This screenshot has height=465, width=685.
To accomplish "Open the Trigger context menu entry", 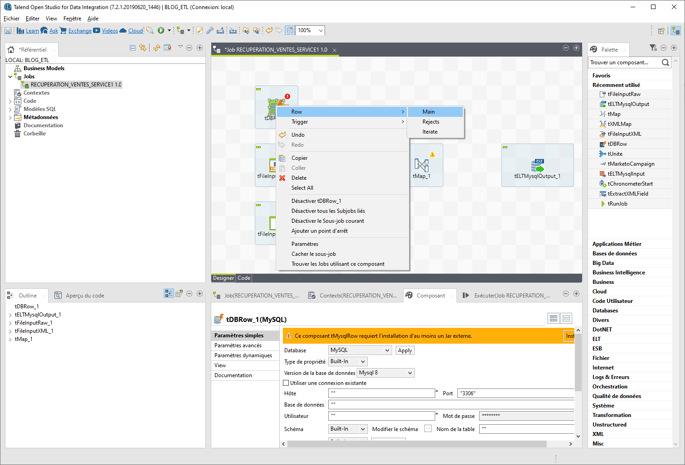I will [x=342, y=122].
